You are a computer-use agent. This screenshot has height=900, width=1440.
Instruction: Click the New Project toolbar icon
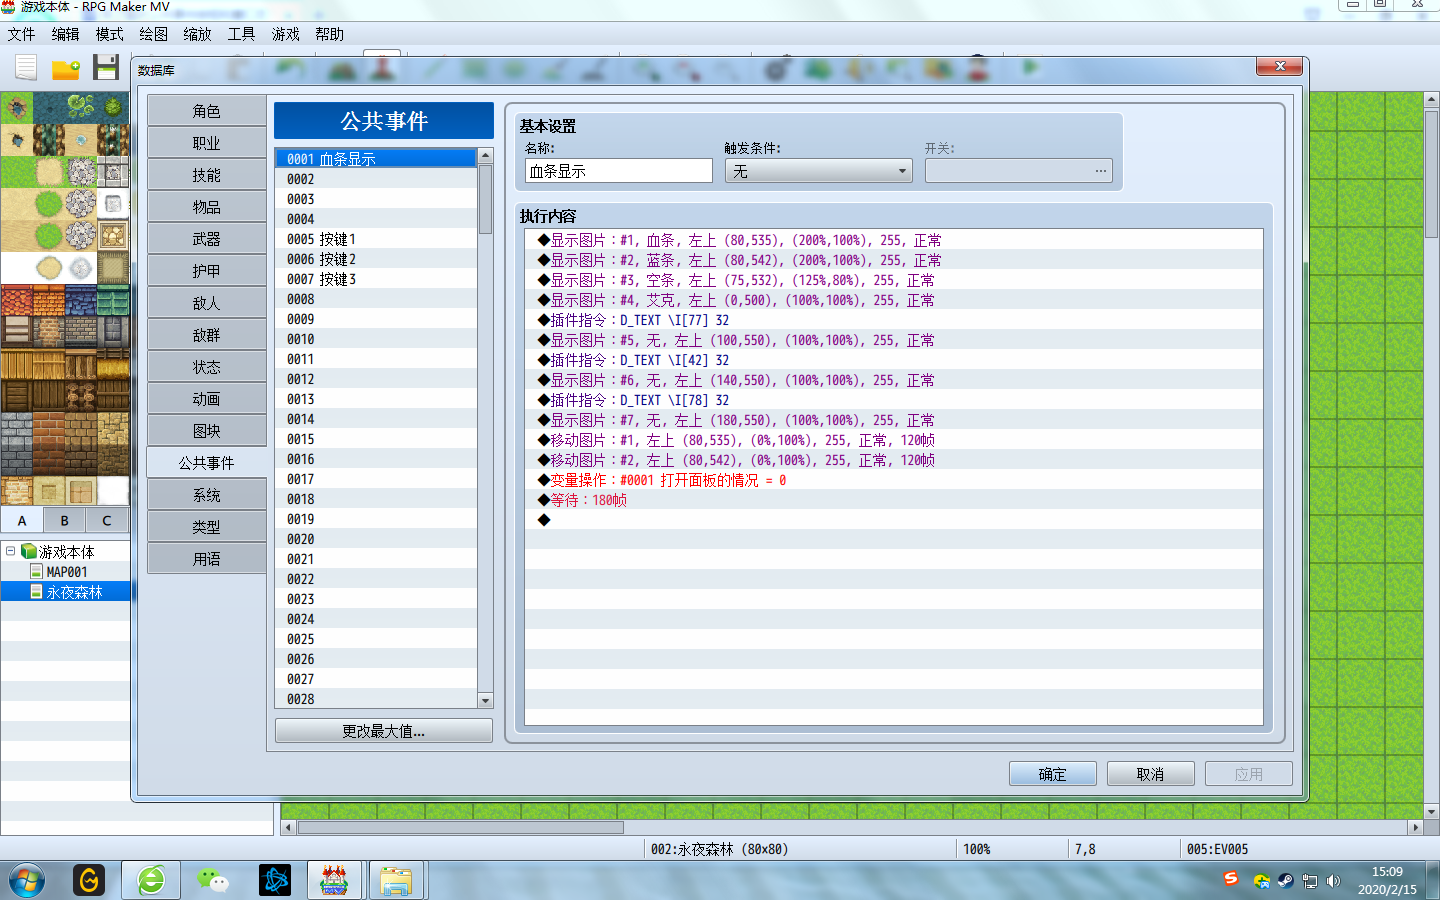(x=26, y=68)
